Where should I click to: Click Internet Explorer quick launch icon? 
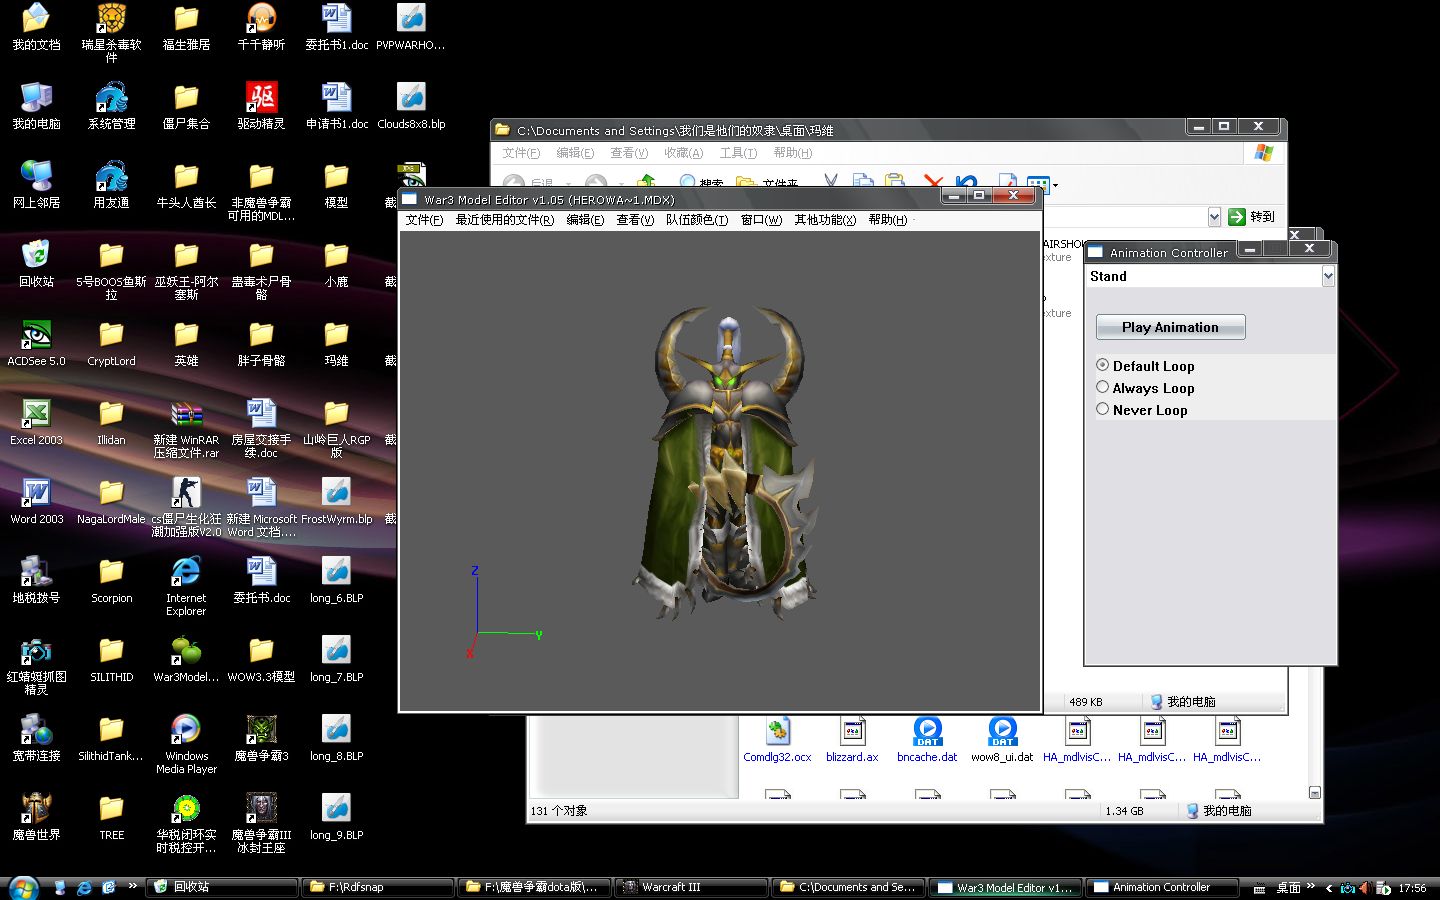(x=84, y=887)
